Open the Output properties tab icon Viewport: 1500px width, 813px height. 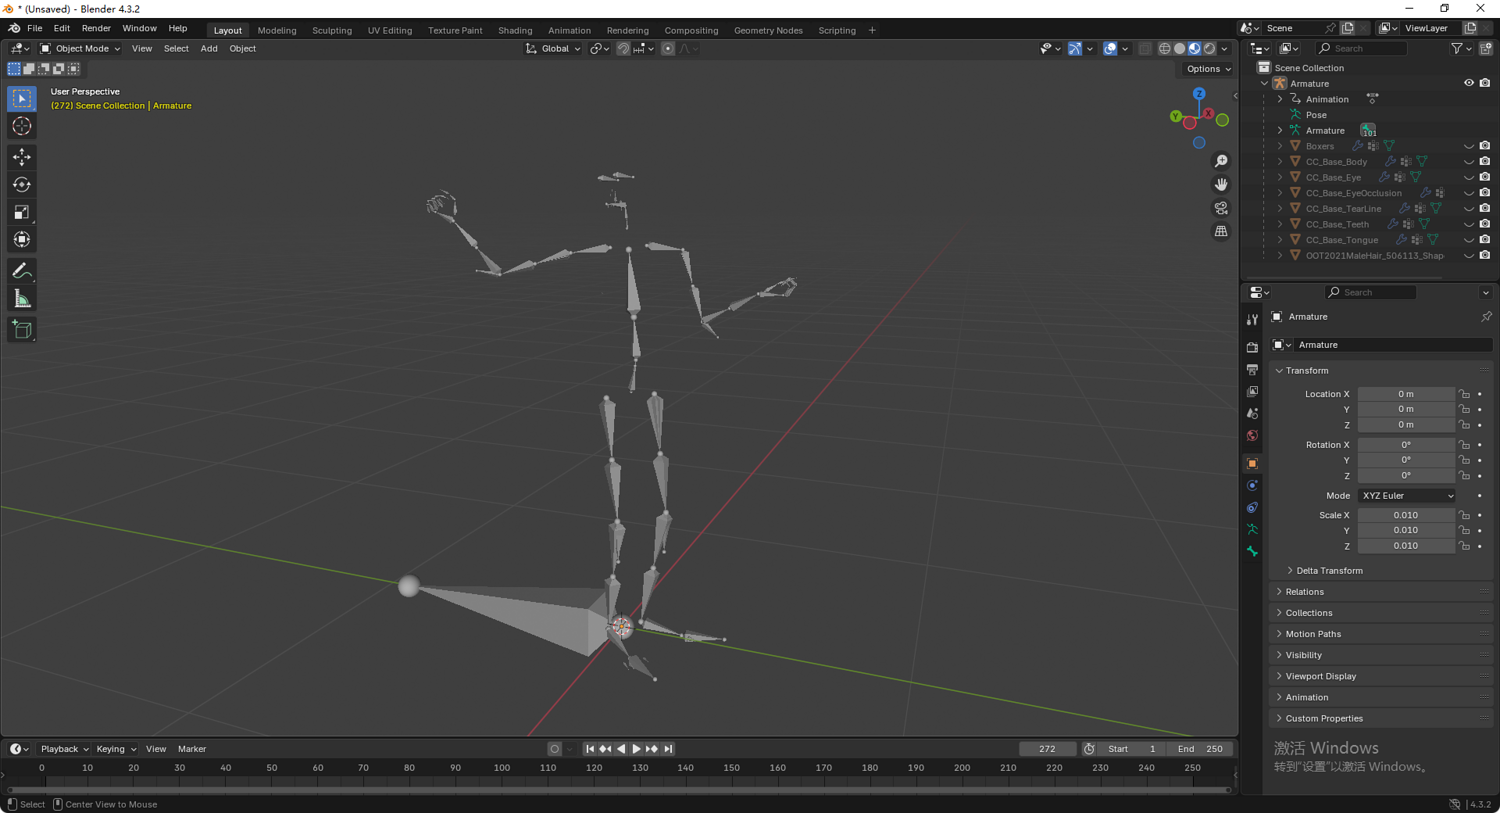point(1252,369)
